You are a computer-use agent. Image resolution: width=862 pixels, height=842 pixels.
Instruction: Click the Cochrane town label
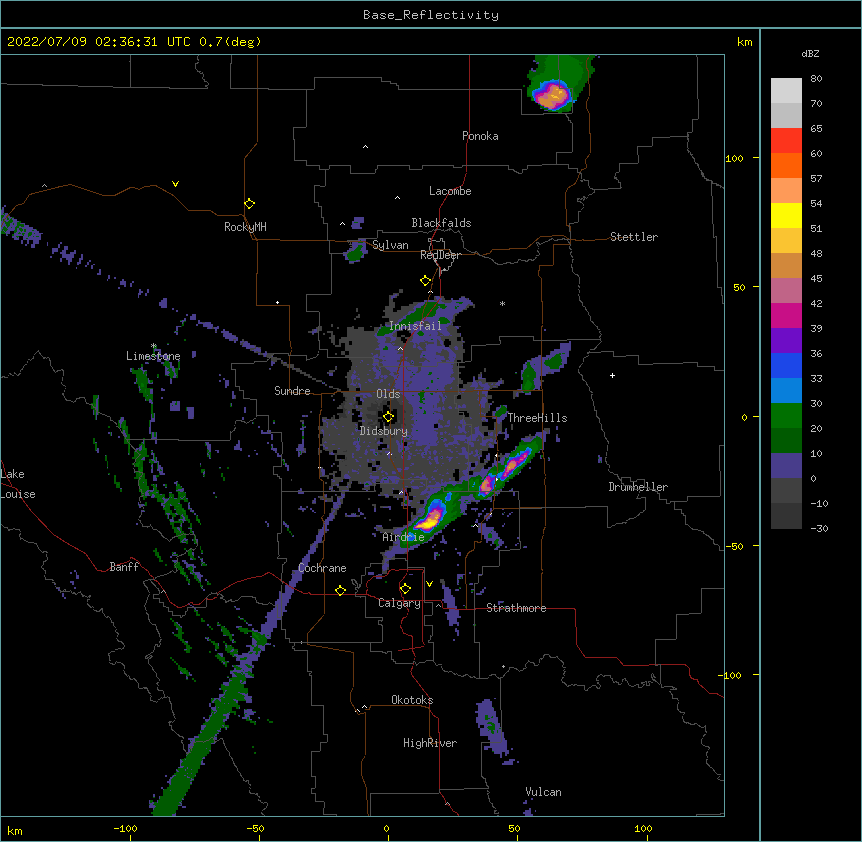point(322,568)
